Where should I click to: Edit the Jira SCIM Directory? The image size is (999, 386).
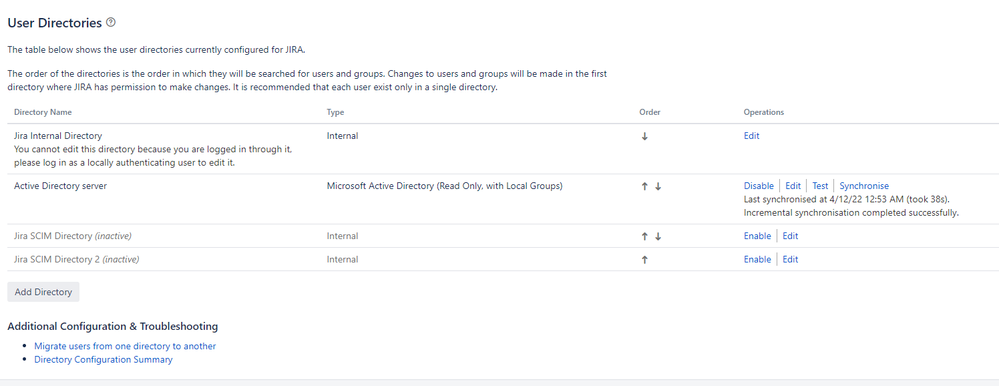(x=790, y=236)
